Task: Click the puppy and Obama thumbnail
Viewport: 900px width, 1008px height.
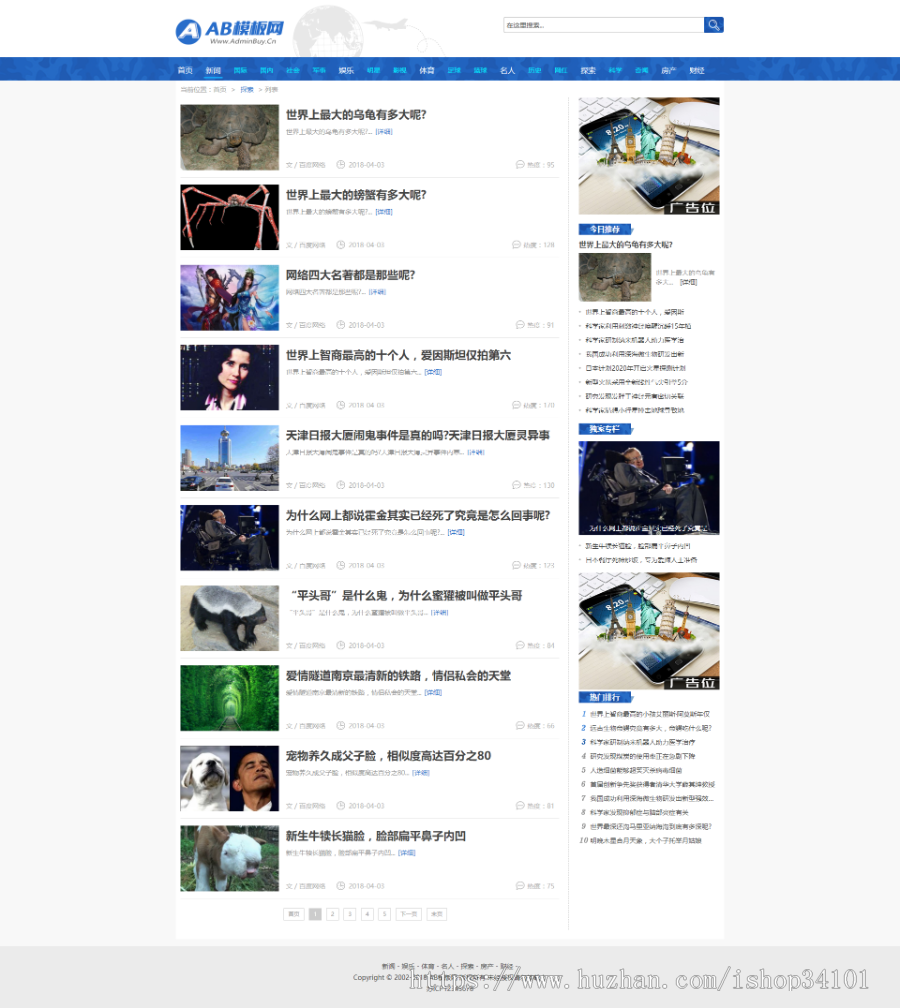Action: click(x=230, y=778)
